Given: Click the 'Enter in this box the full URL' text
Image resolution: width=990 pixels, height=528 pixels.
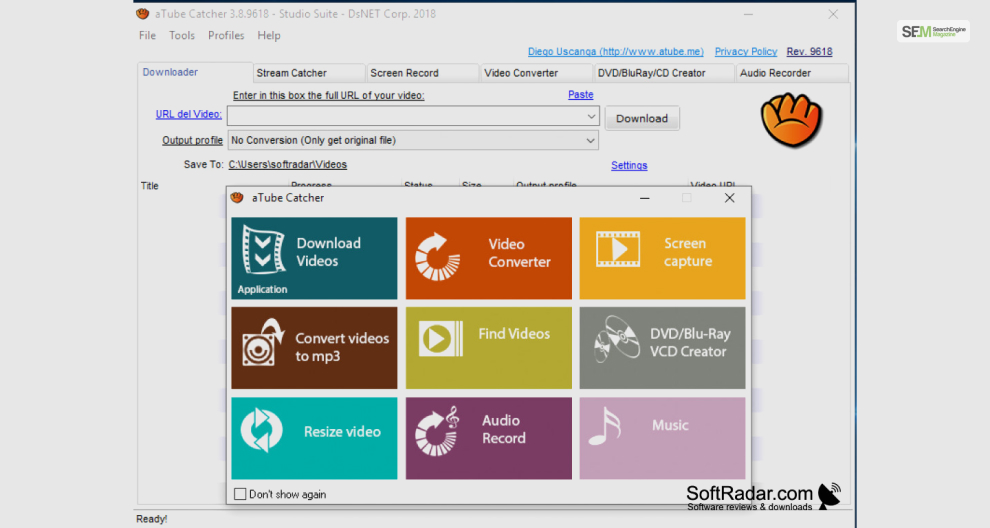Looking at the screenshot, I should coord(328,95).
